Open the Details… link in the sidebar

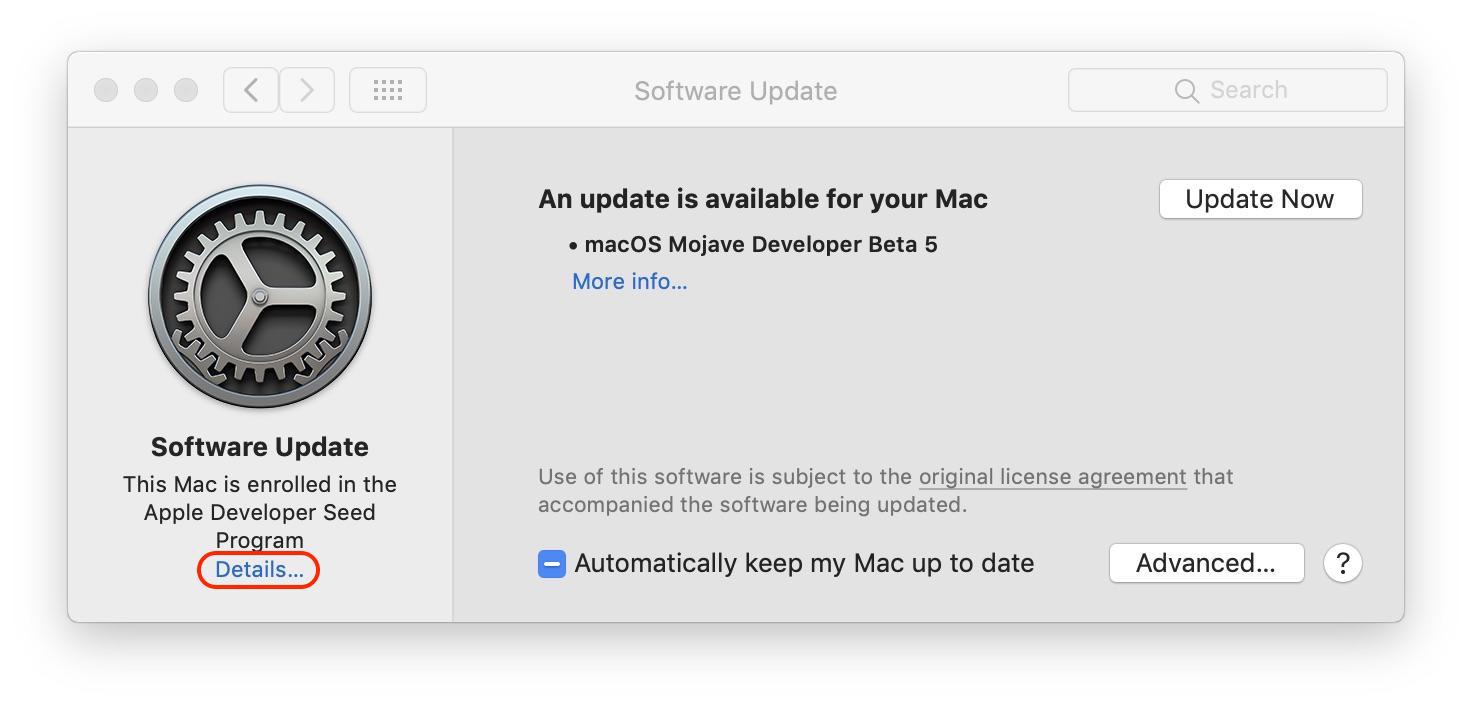[259, 570]
